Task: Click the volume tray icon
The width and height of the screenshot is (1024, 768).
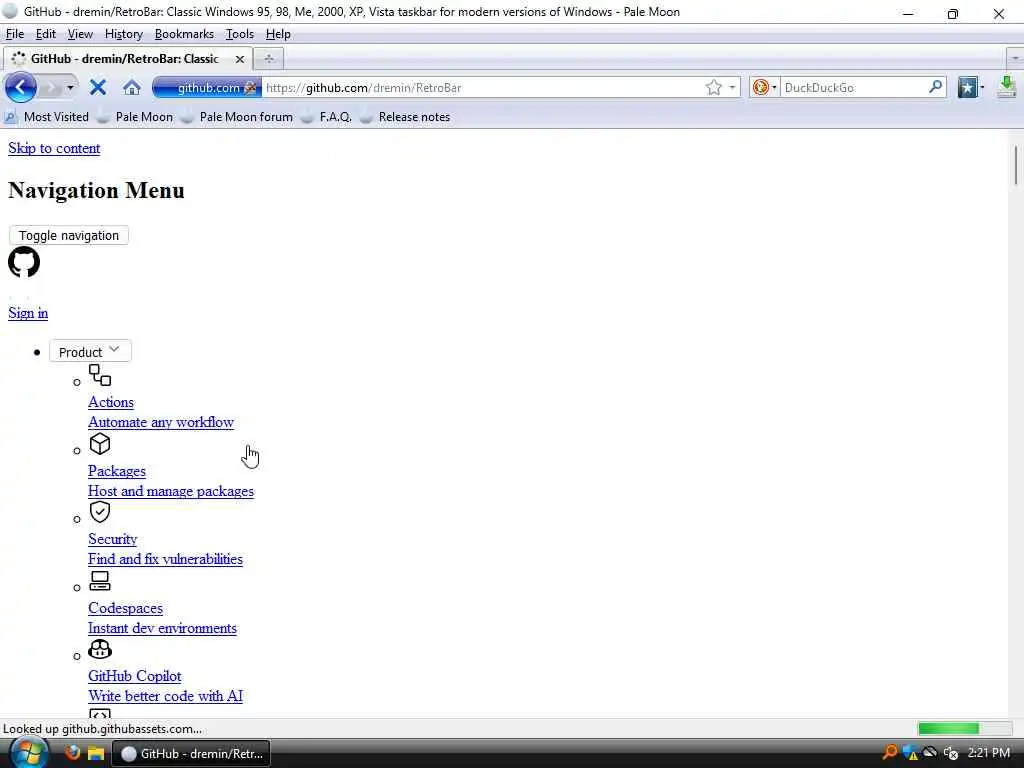Action: point(950,753)
